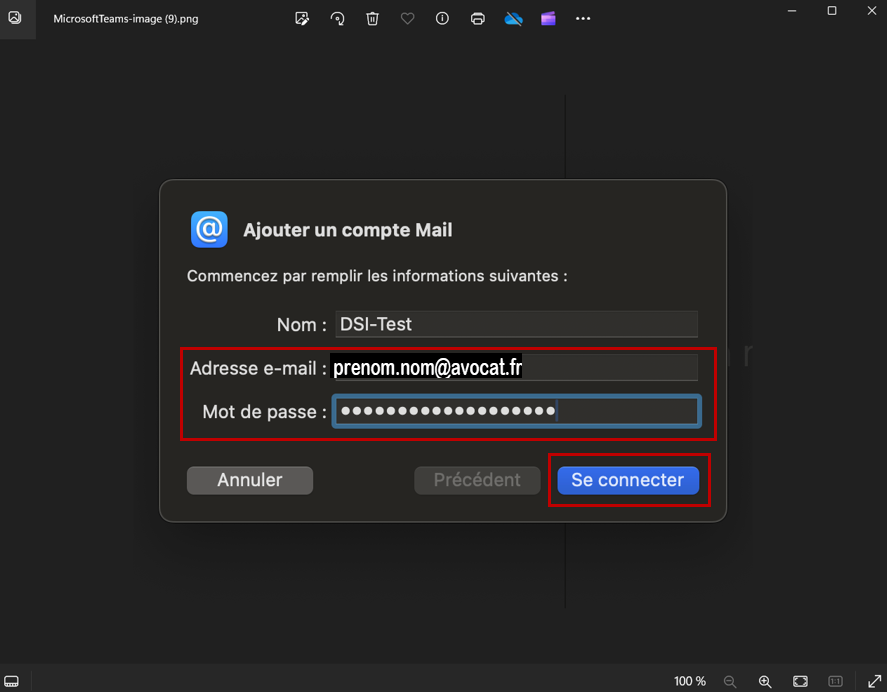View the image at actual 1:1 size

coord(835,681)
